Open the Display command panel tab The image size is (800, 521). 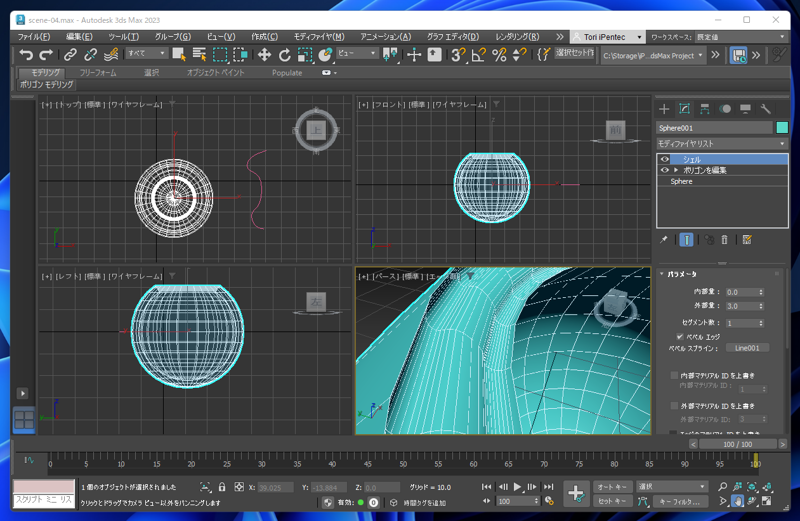745,109
